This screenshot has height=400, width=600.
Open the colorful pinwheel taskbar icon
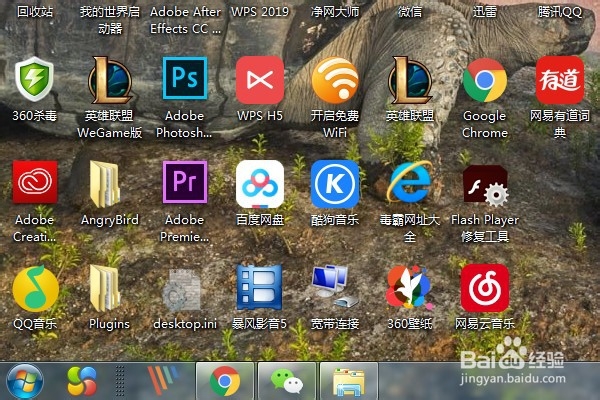82,381
